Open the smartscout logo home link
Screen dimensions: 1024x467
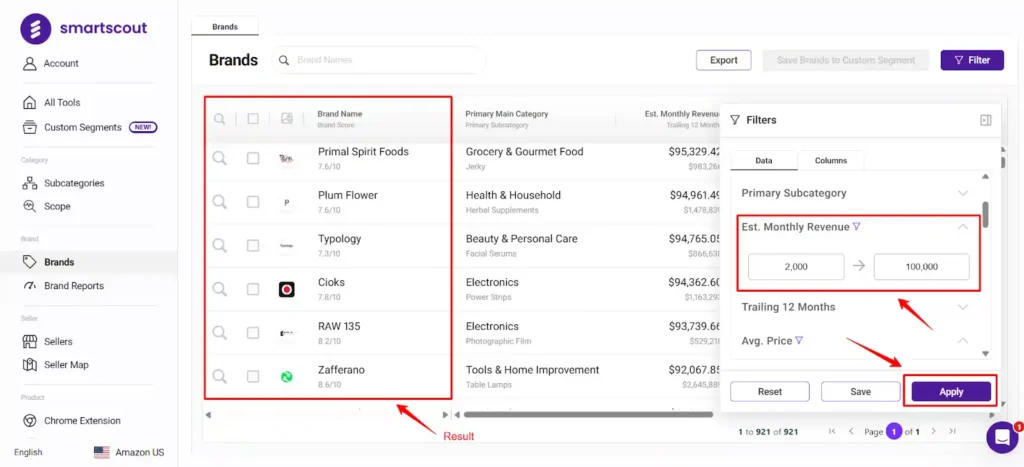(84, 29)
